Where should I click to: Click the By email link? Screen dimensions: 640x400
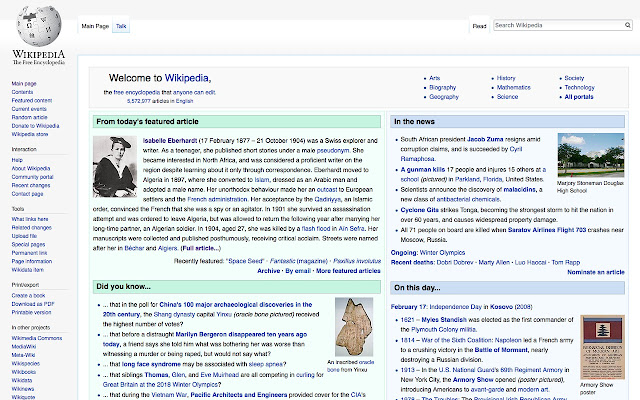click(x=298, y=271)
